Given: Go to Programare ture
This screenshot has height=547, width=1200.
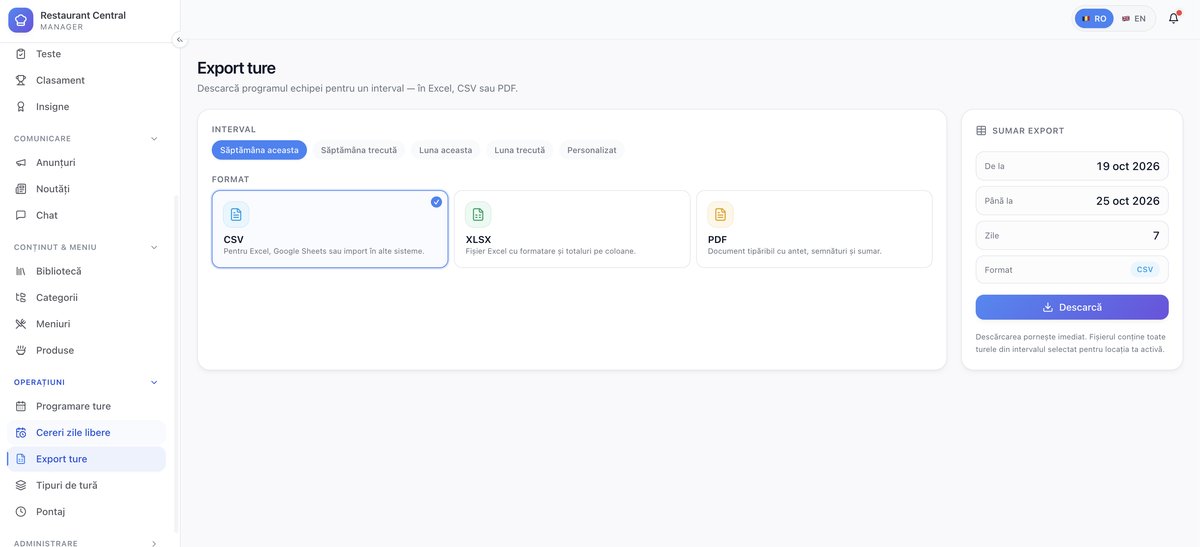Looking at the screenshot, I should (86, 406).
